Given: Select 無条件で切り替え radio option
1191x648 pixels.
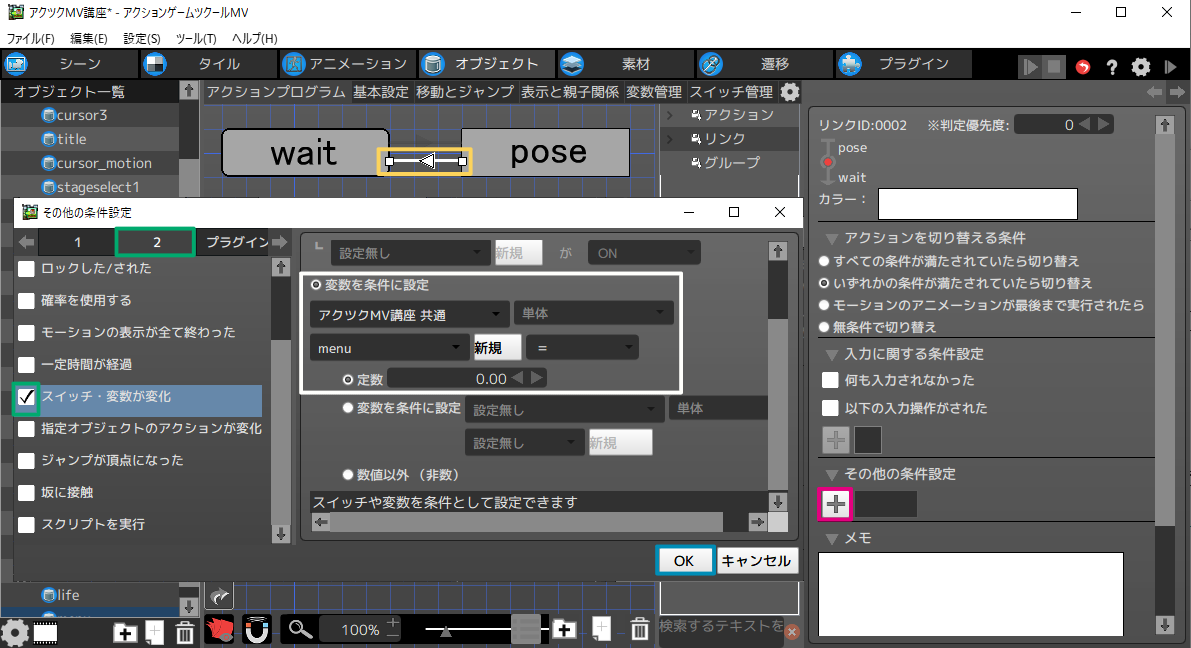Looking at the screenshot, I should tap(825, 327).
